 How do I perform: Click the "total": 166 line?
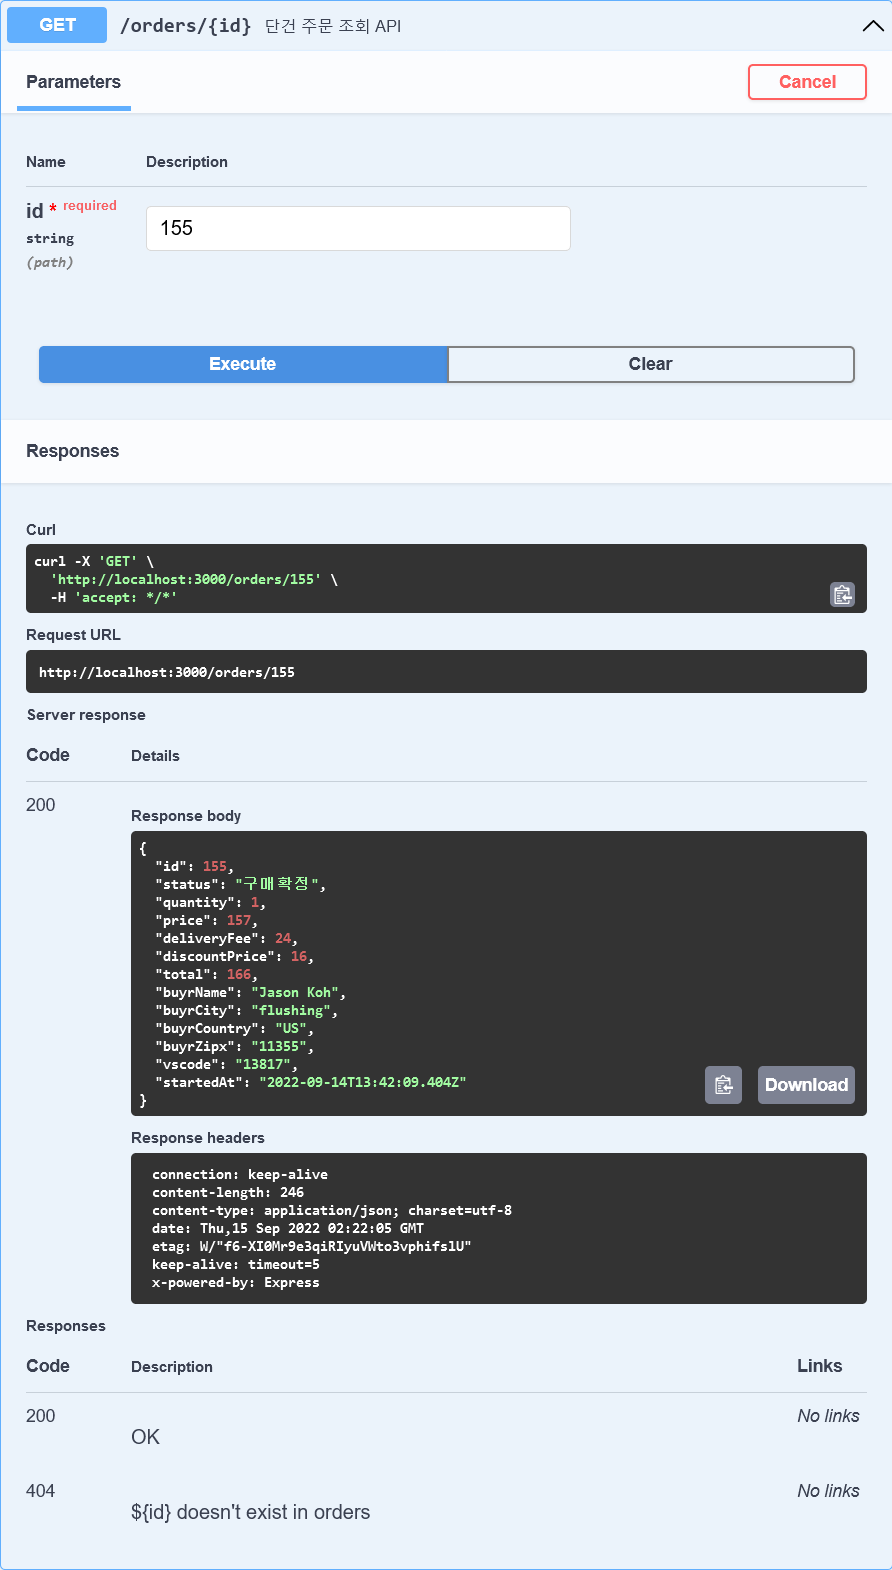tap(206, 975)
